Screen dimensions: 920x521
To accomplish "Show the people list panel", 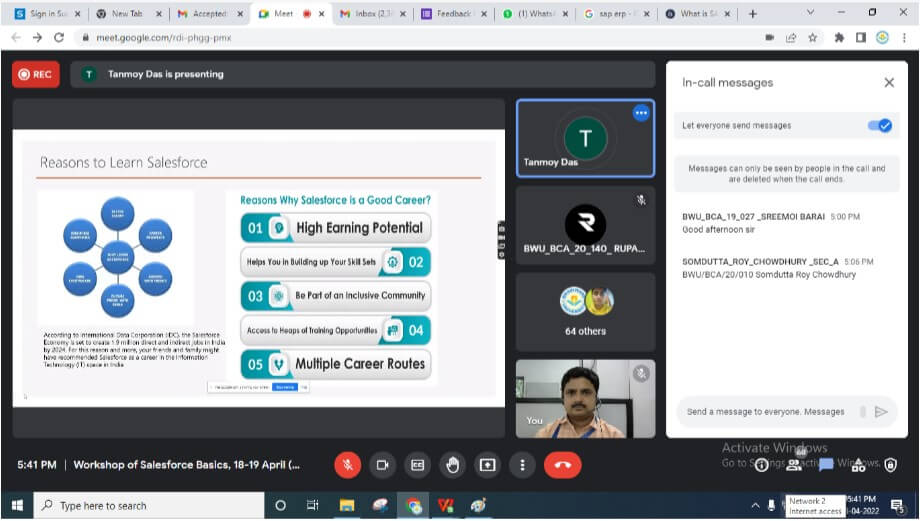I will point(795,465).
